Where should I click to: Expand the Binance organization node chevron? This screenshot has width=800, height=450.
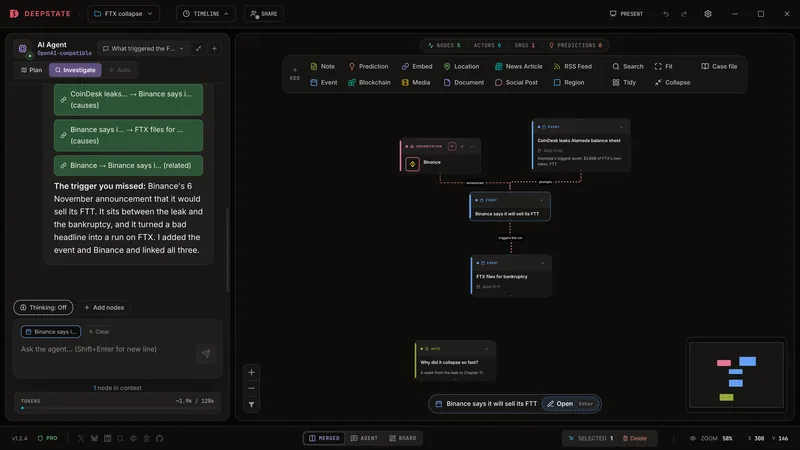click(472, 146)
